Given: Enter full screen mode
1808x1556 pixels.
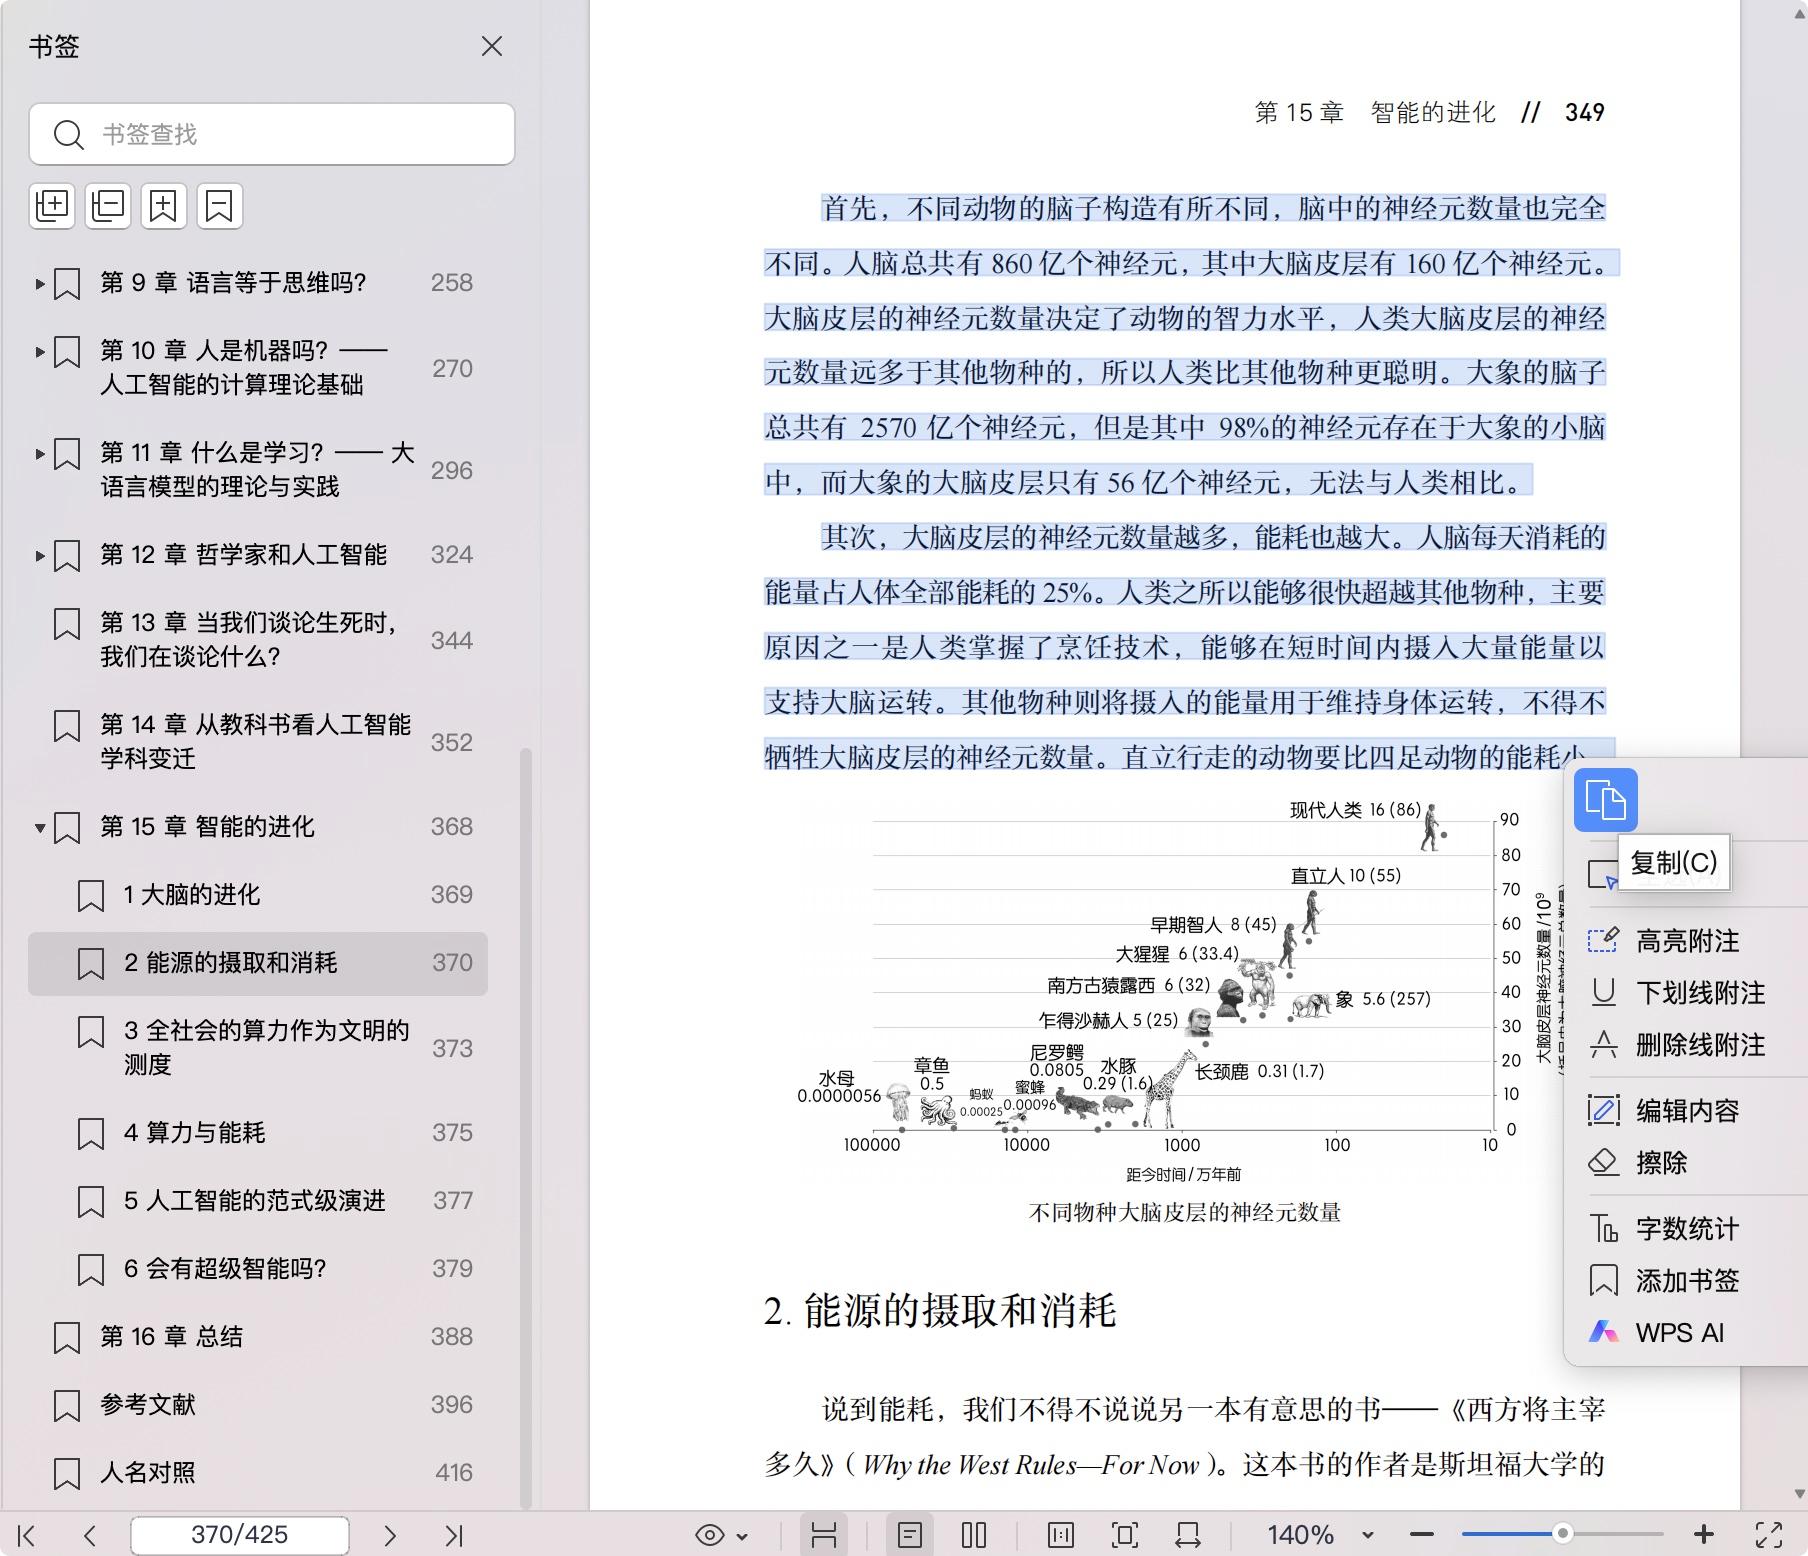Looking at the screenshot, I should [1769, 1535].
